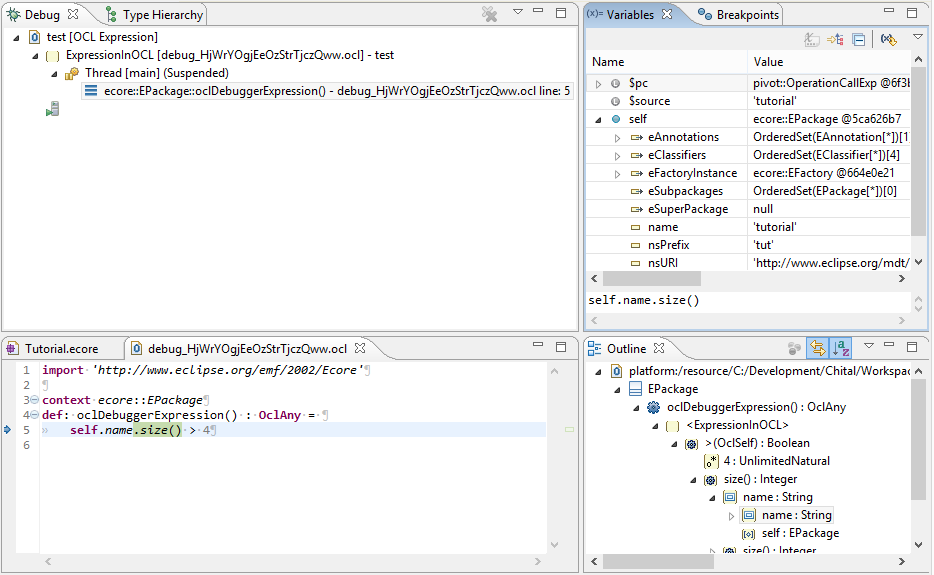Select the eSubpackages variable row
The height and width of the screenshot is (575, 934).
[x=748, y=191]
